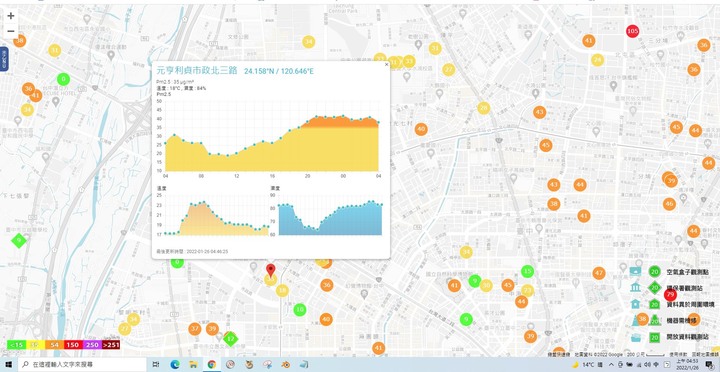Toggle the open data station legend icon
The width and height of the screenshot is (720, 372).
636,337
